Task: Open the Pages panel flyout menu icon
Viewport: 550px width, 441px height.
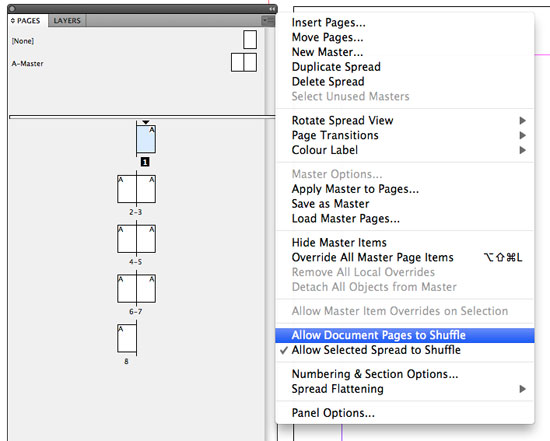Action: click(x=268, y=20)
